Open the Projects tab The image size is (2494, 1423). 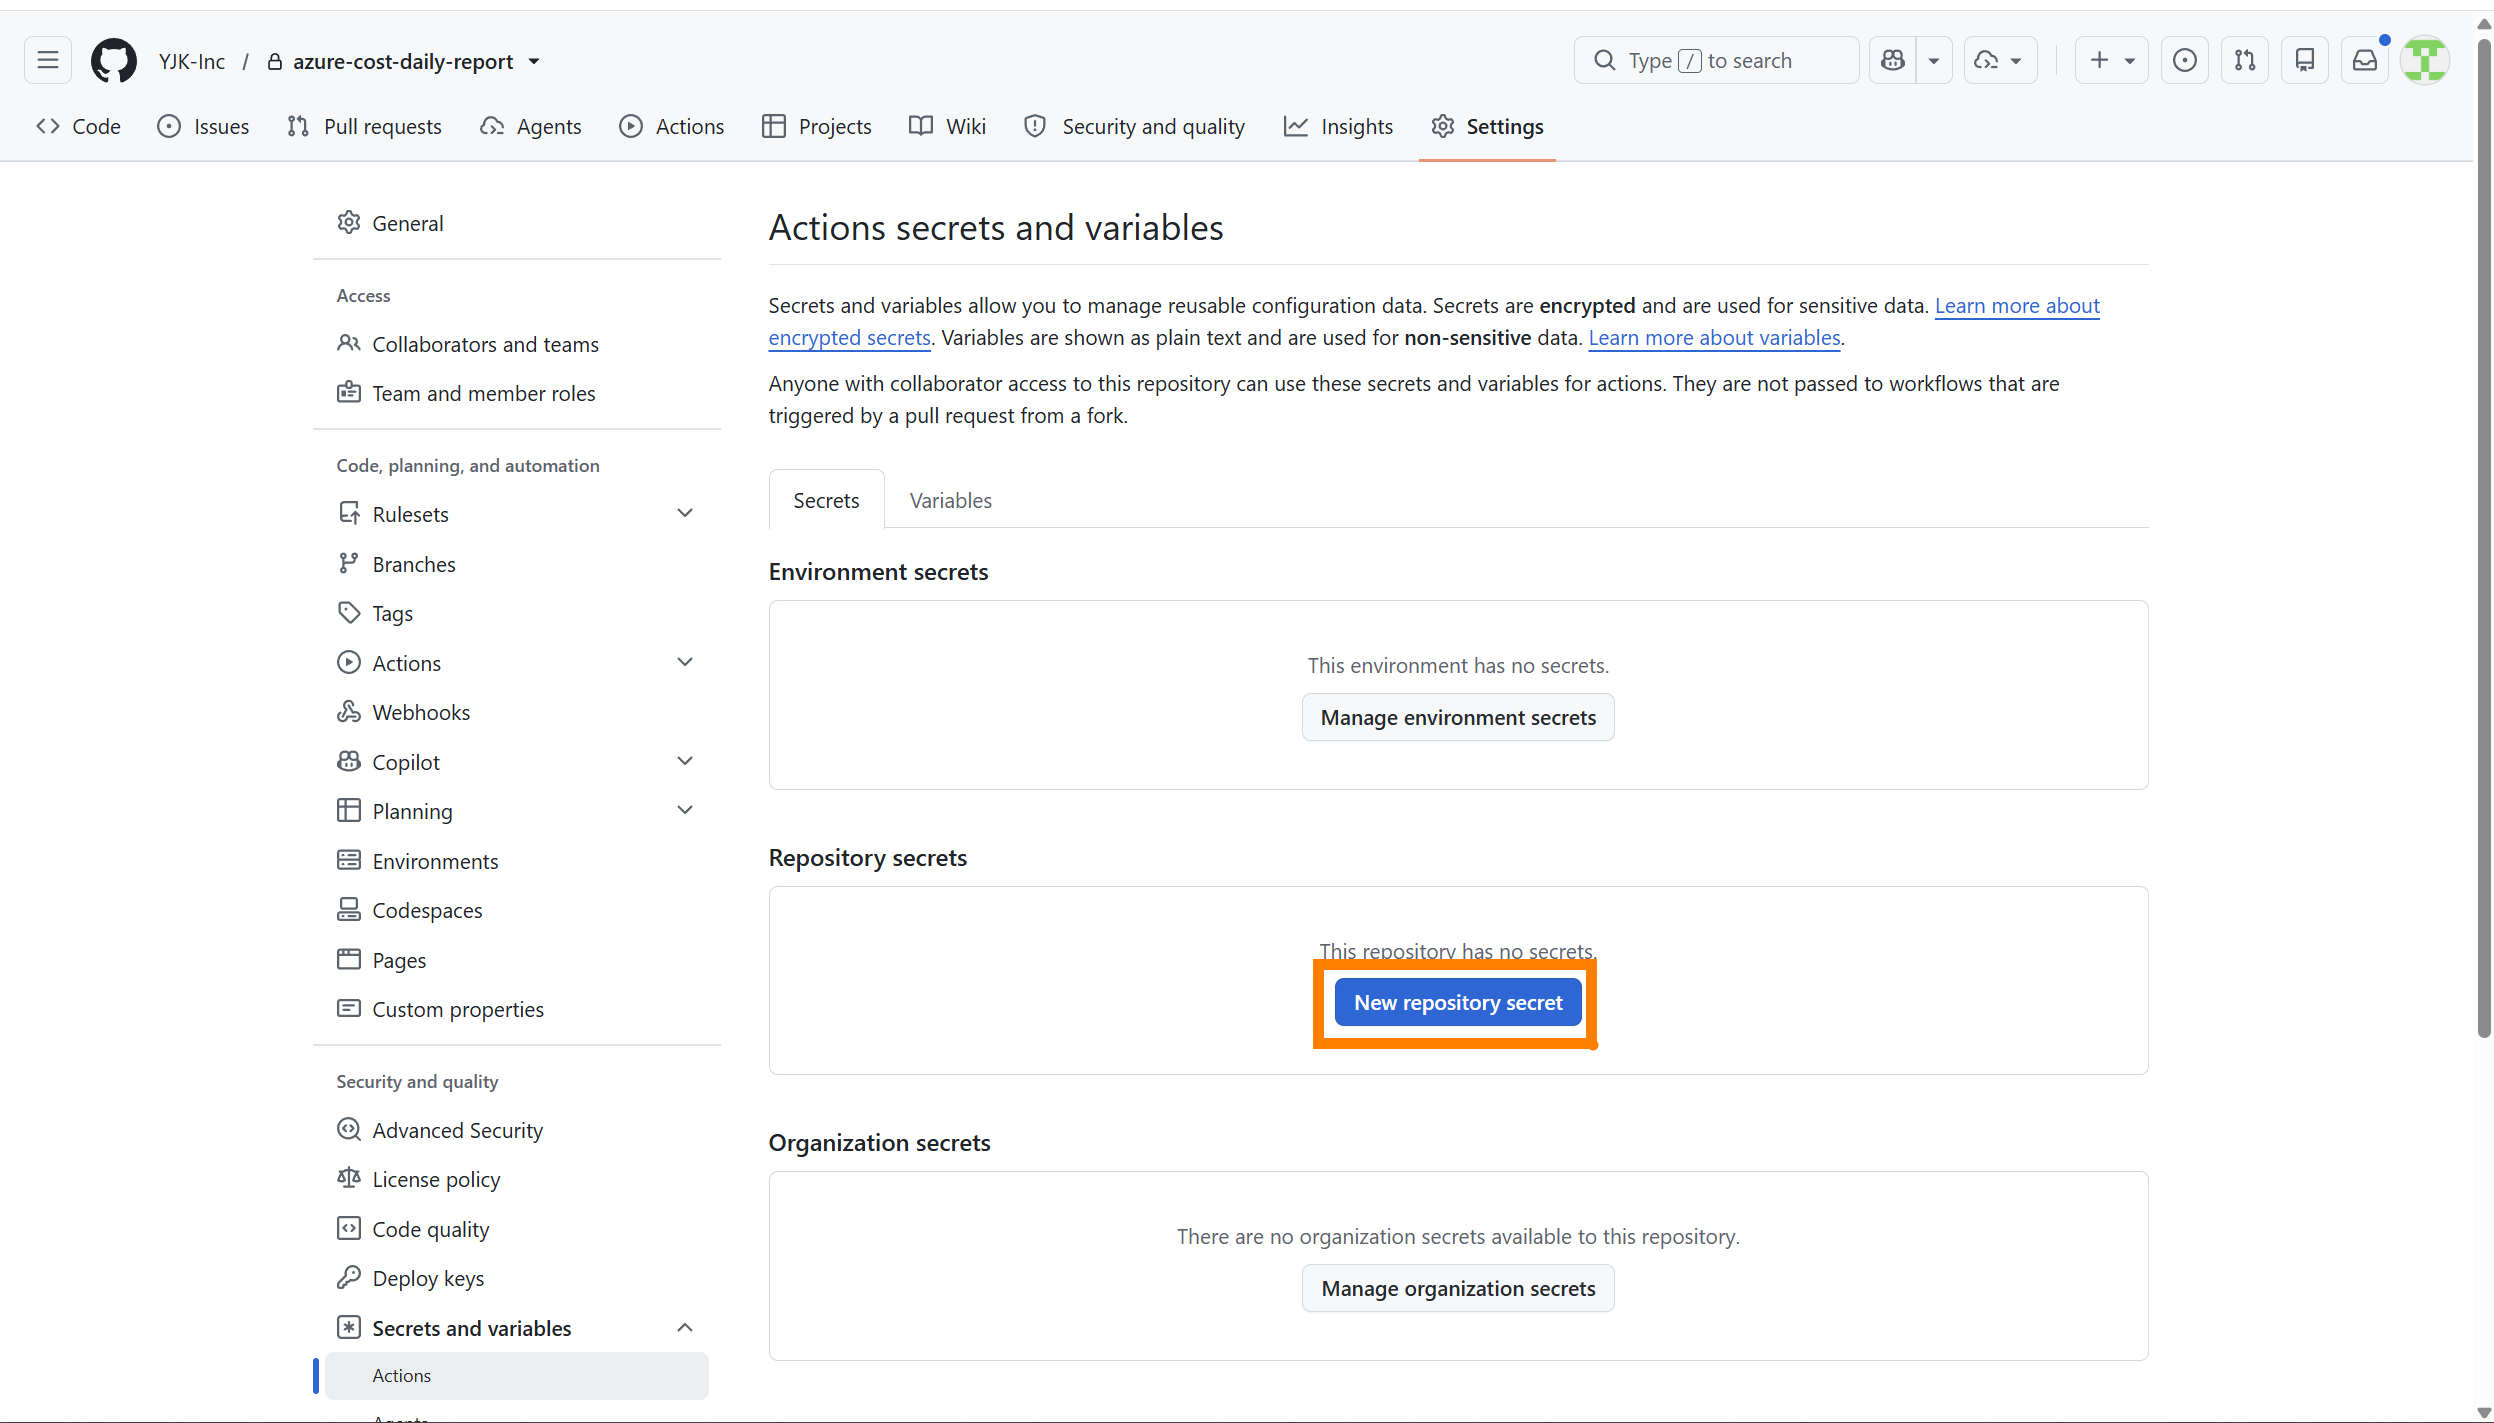(817, 127)
